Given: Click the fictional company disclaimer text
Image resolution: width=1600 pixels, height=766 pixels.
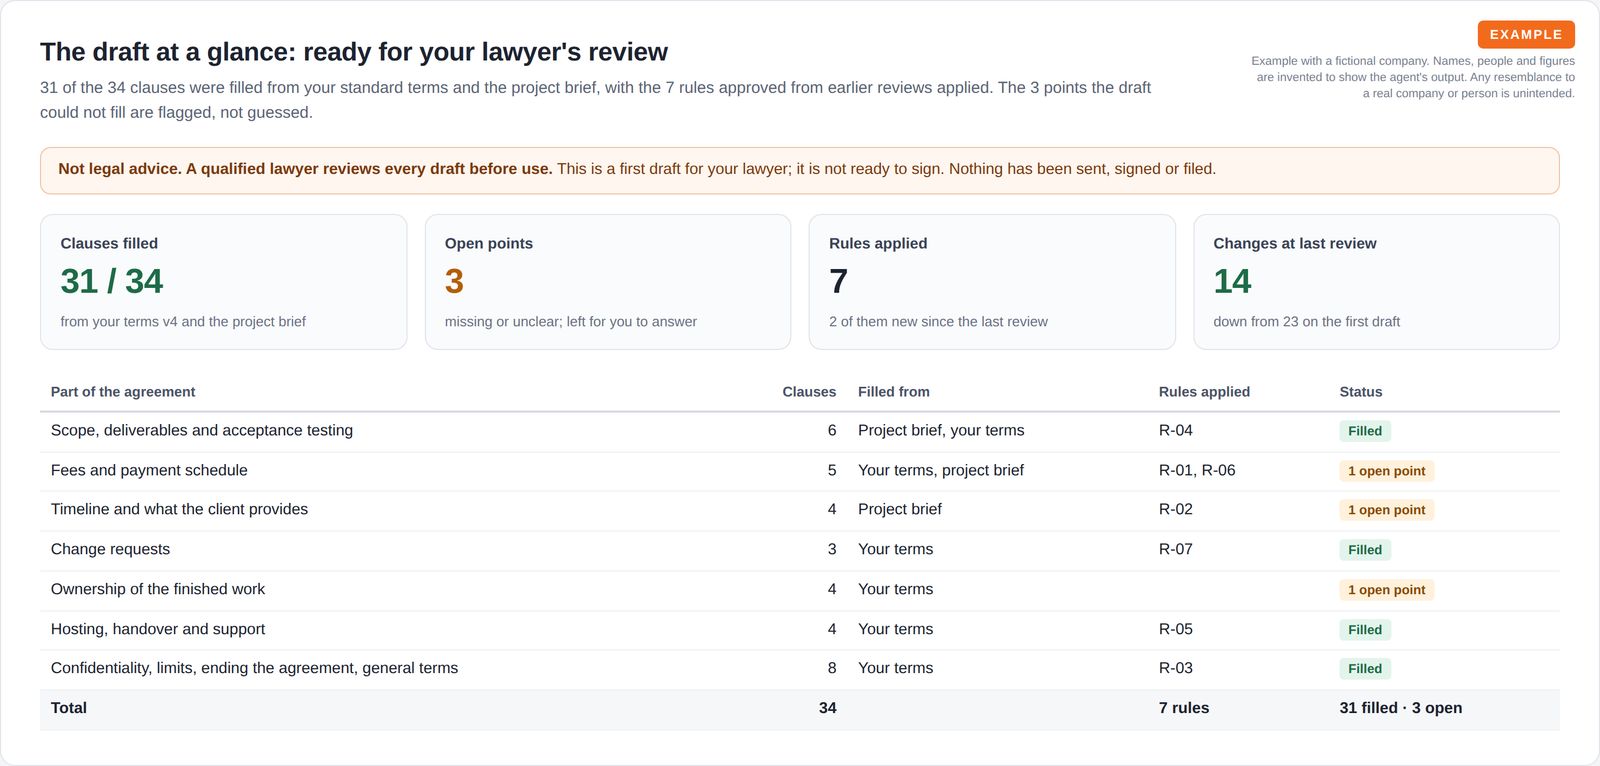Looking at the screenshot, I should [1413, 77].
